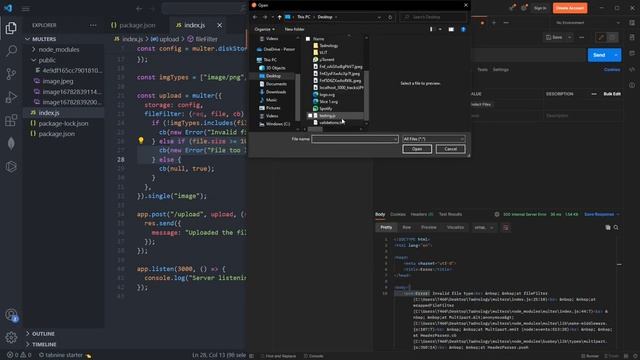The height and width of the screenshot is (360, 640).
Task: Open the Manage gear icon in VS Code
Action: tap(11, 337)
